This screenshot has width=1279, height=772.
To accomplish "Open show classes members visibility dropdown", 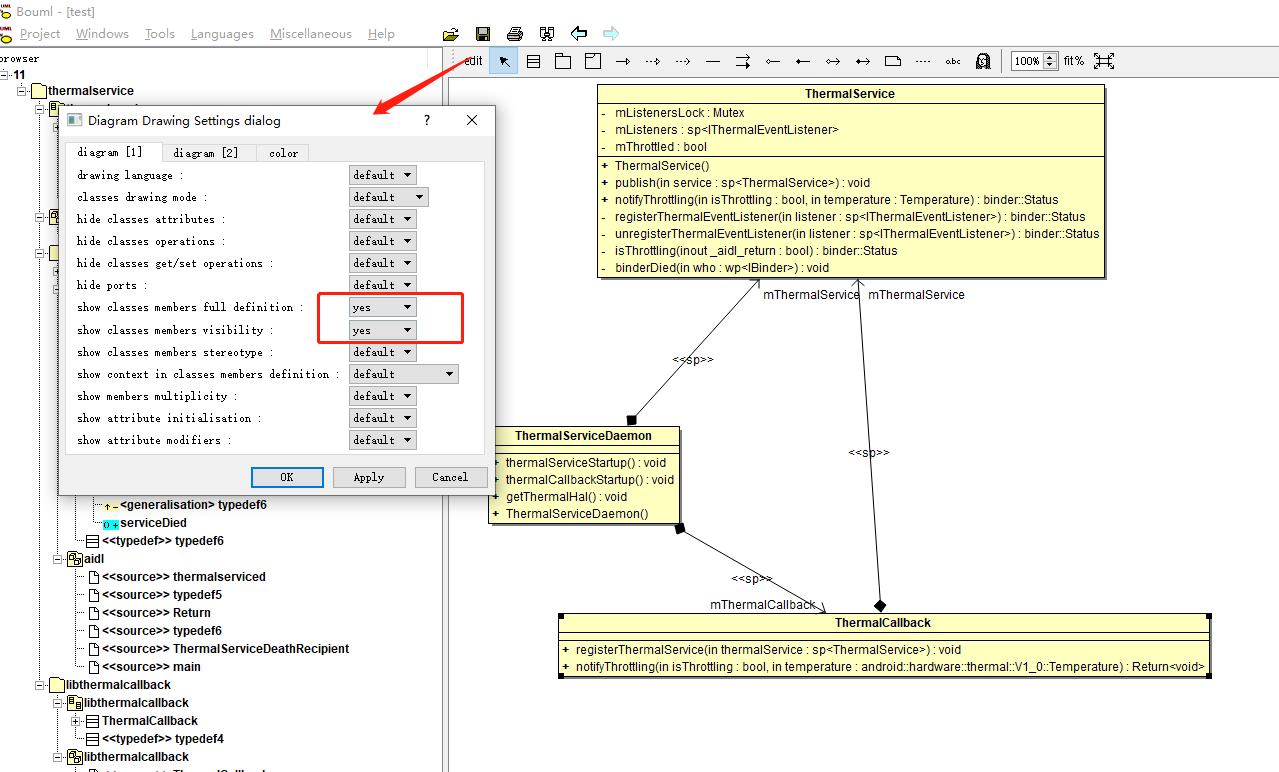I will 382,330.
